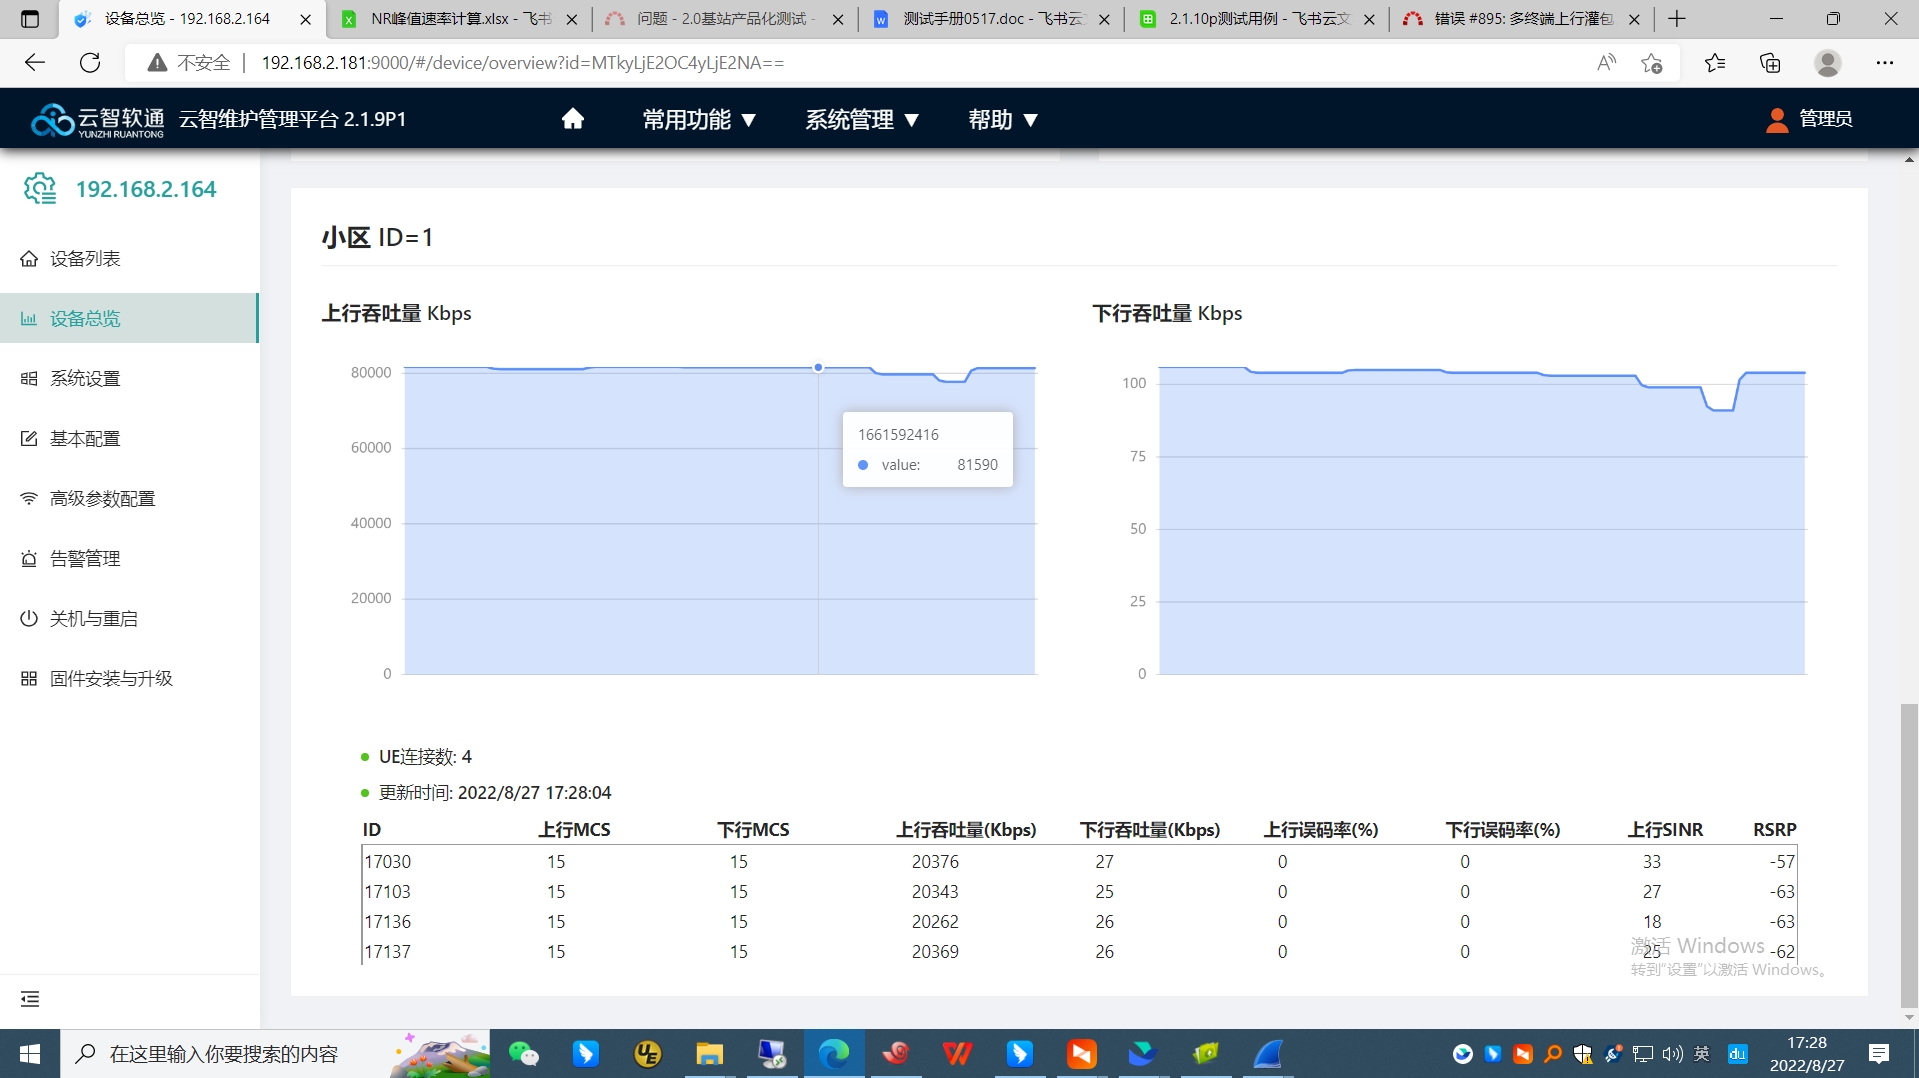Open the 帮助 dropdown
The image size is (1919, 1078).
pos(1002,120)
